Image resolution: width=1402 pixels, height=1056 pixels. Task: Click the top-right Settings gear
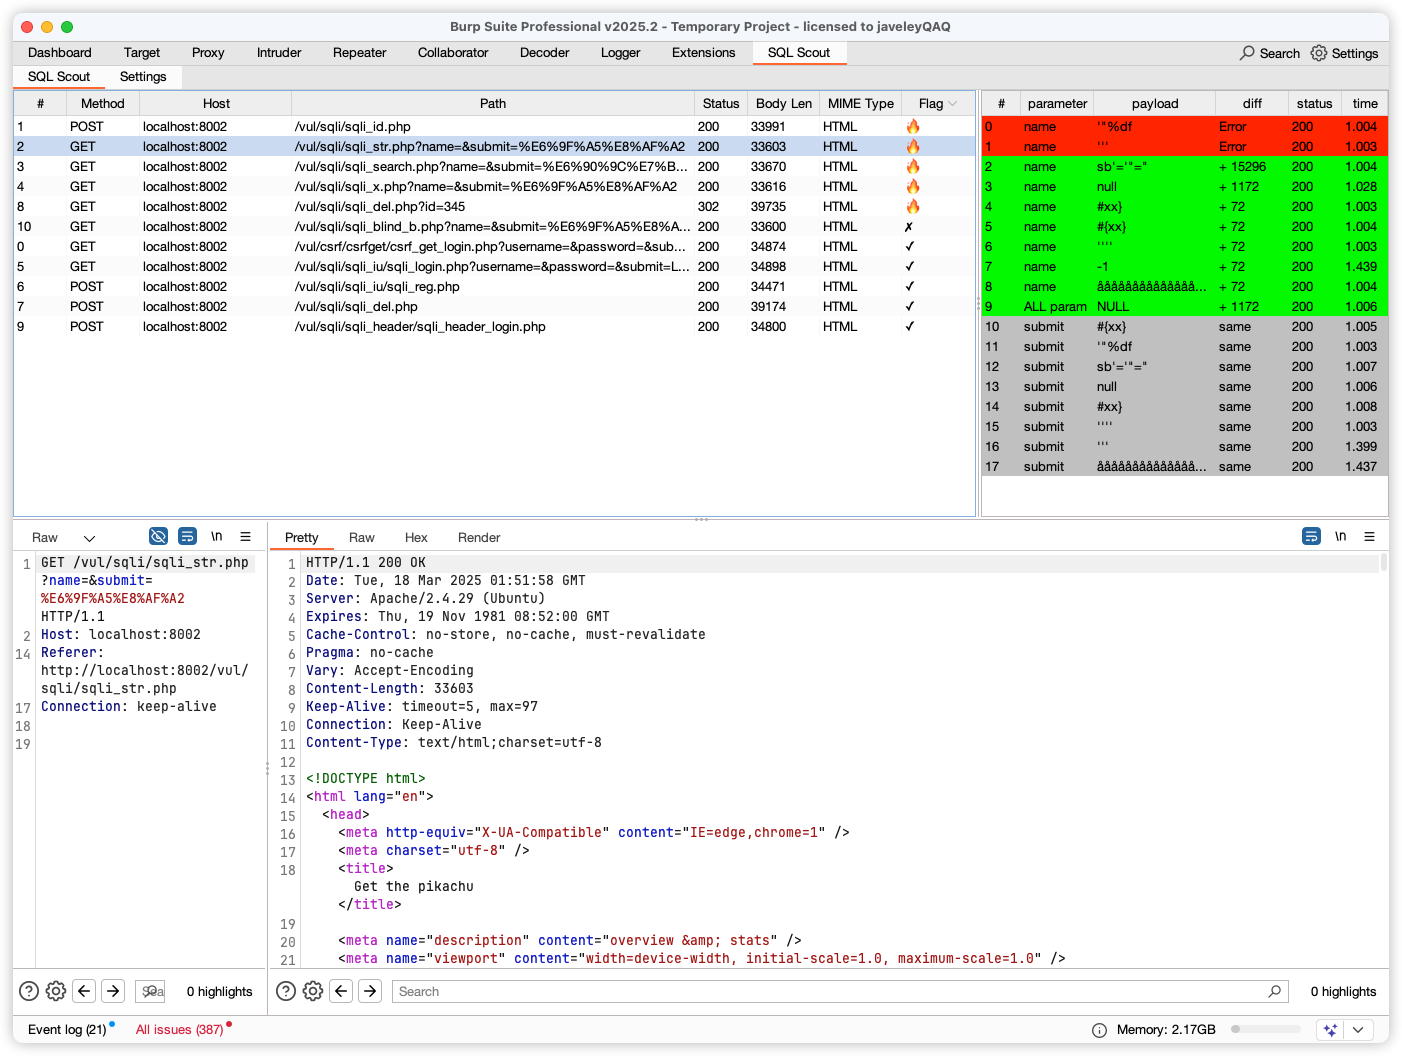click(x=1319, y=53)
